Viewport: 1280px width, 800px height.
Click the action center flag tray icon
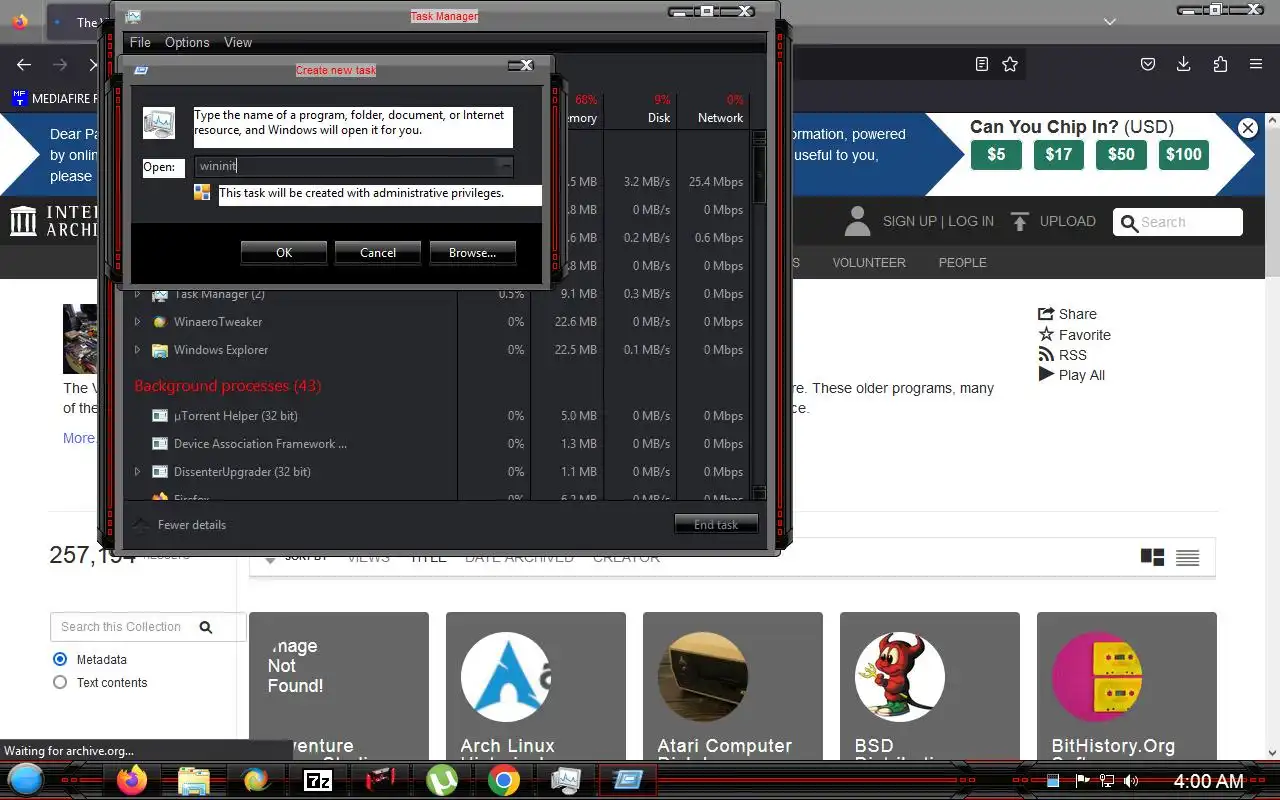coord(1082,780)
